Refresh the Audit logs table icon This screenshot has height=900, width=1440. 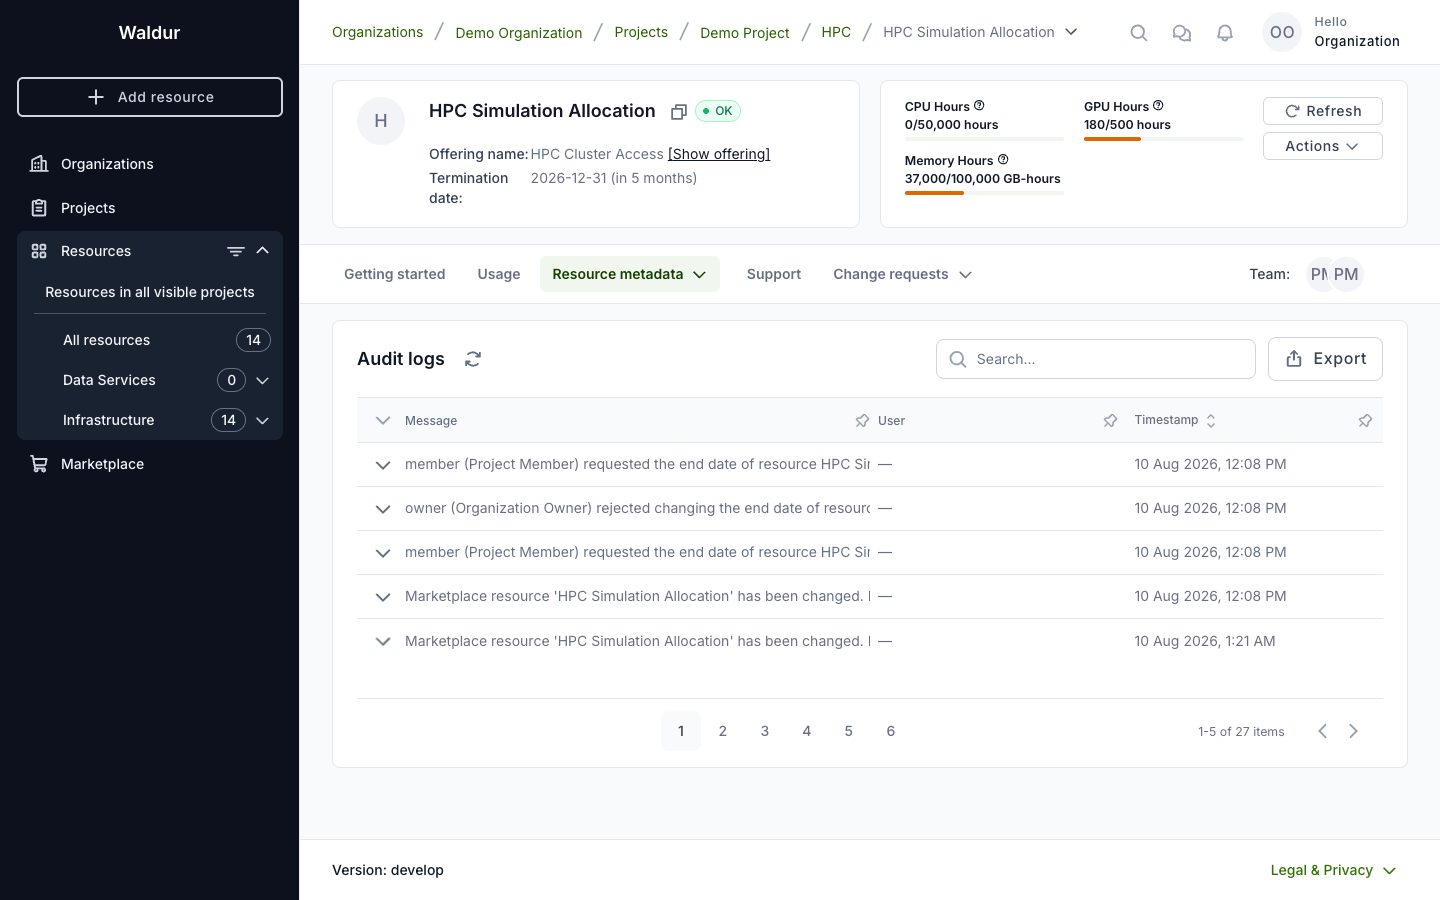pos(473,359)
